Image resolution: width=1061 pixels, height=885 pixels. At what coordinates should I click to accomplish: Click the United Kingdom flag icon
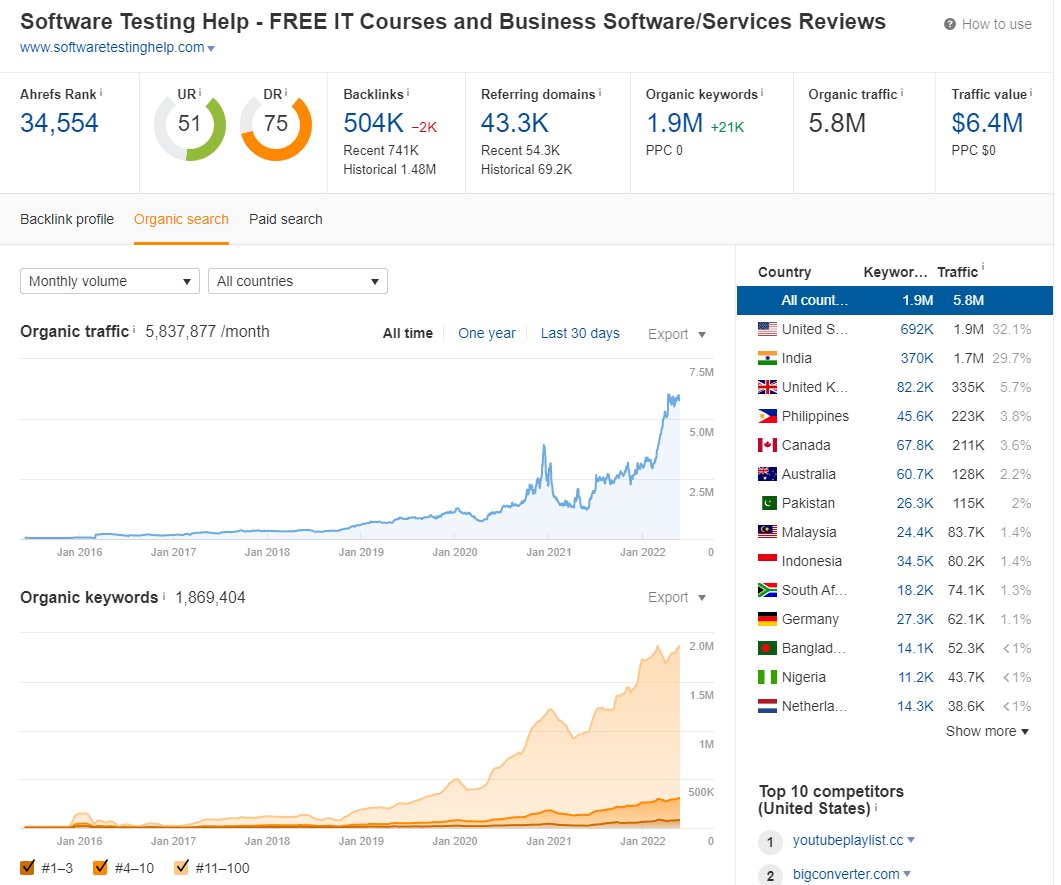click(x=766, y=387)
